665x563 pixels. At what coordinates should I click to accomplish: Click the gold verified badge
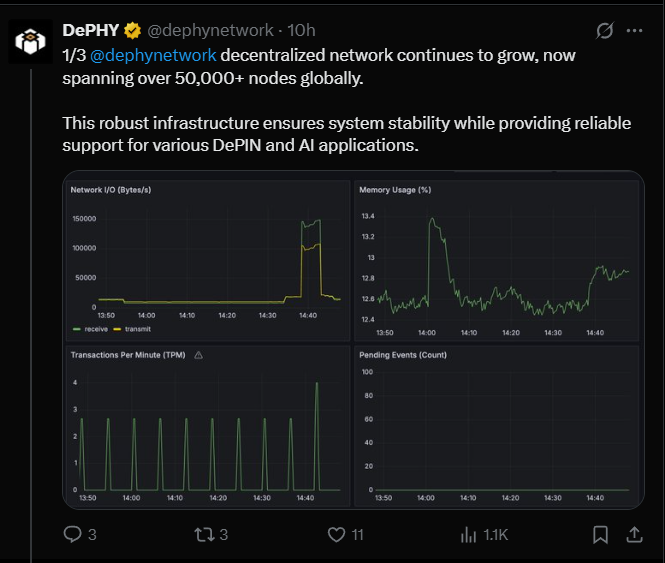132,31
